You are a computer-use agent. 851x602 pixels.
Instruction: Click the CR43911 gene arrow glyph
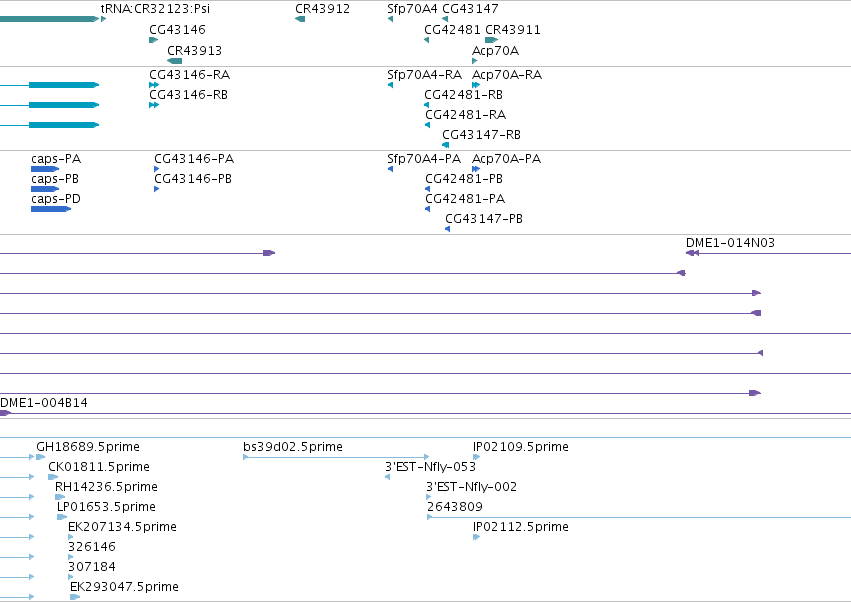(492, 40)
